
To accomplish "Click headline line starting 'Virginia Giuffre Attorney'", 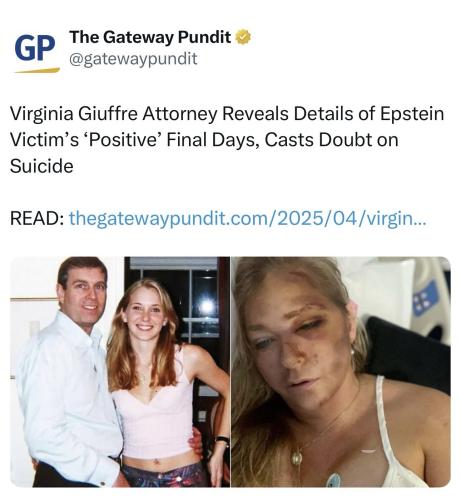I will coord(227,114).
